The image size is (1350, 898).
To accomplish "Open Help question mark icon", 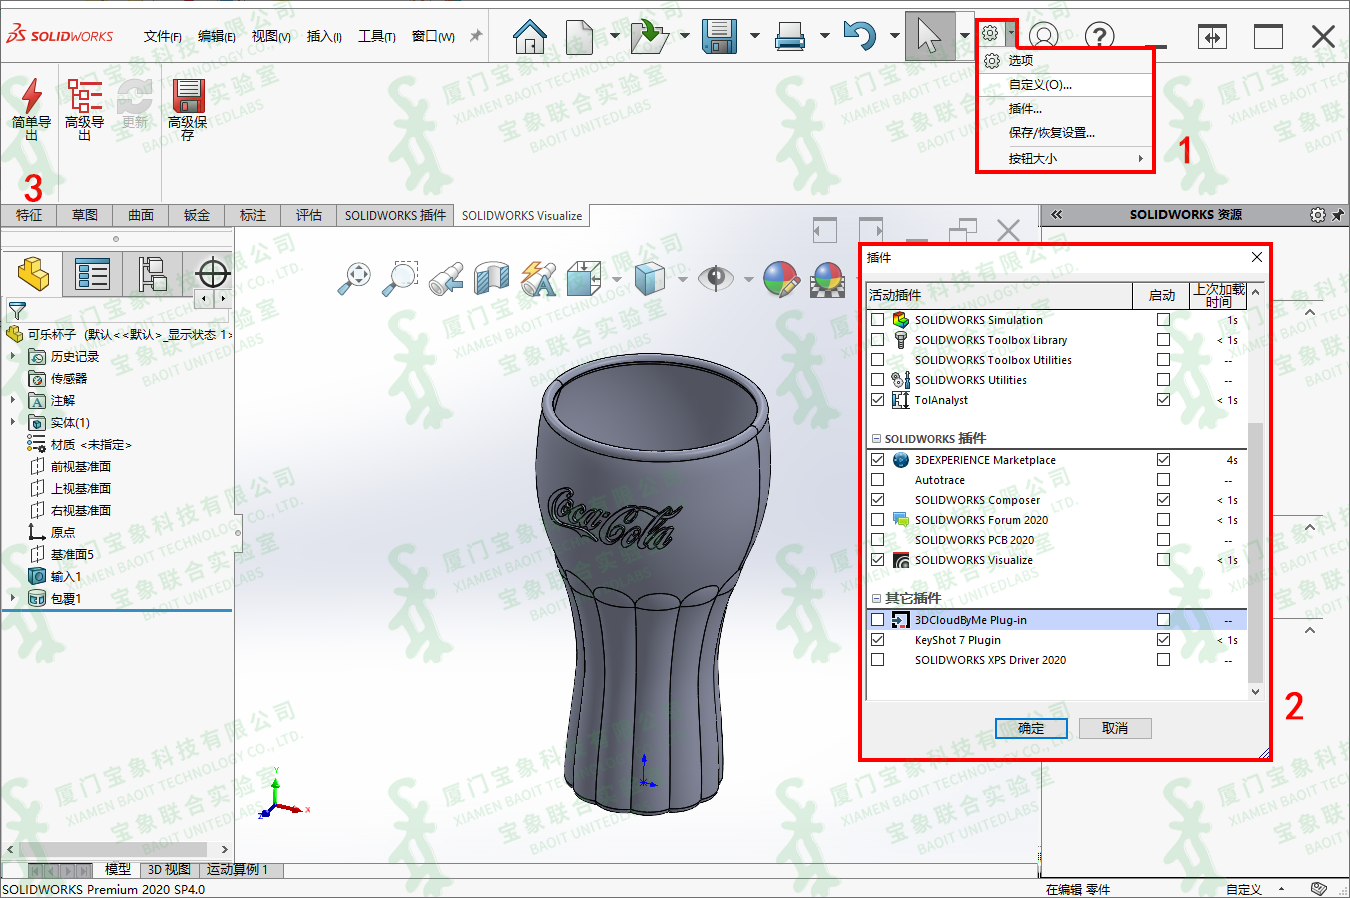I will pos(1099,37).
